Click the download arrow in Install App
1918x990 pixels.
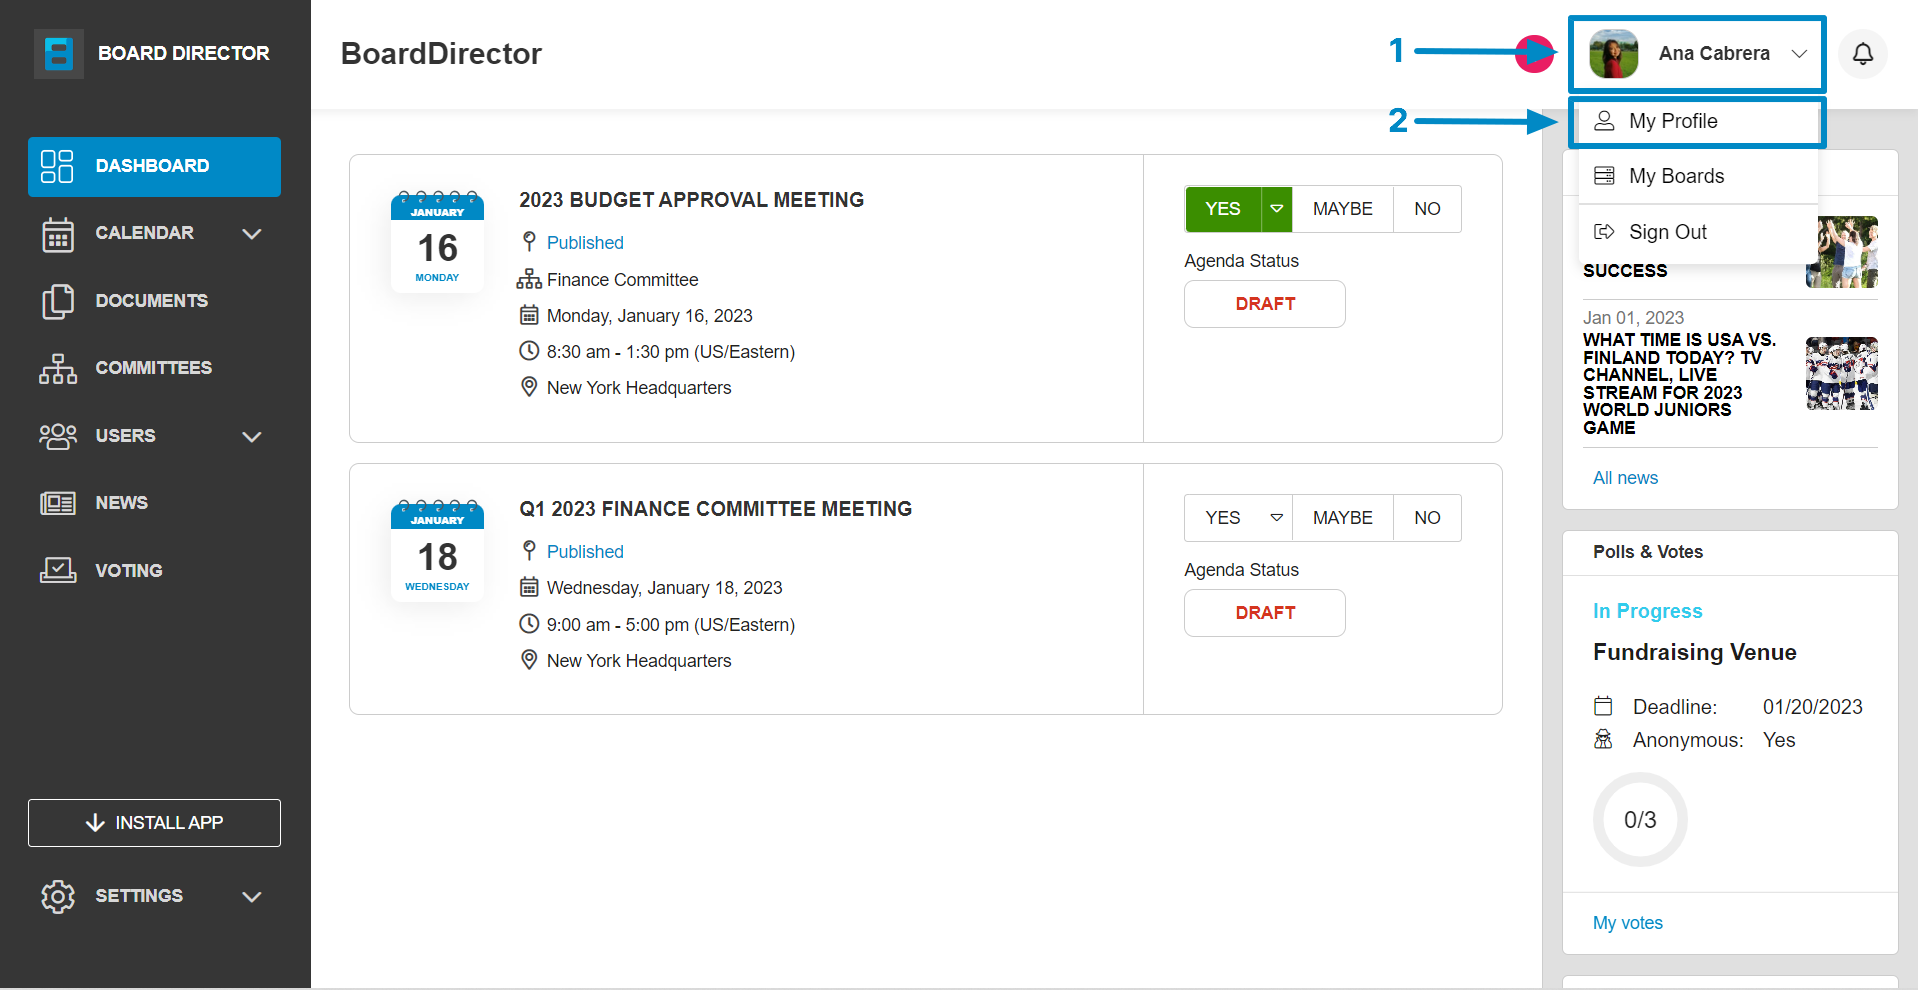click(x=95, y=823)
